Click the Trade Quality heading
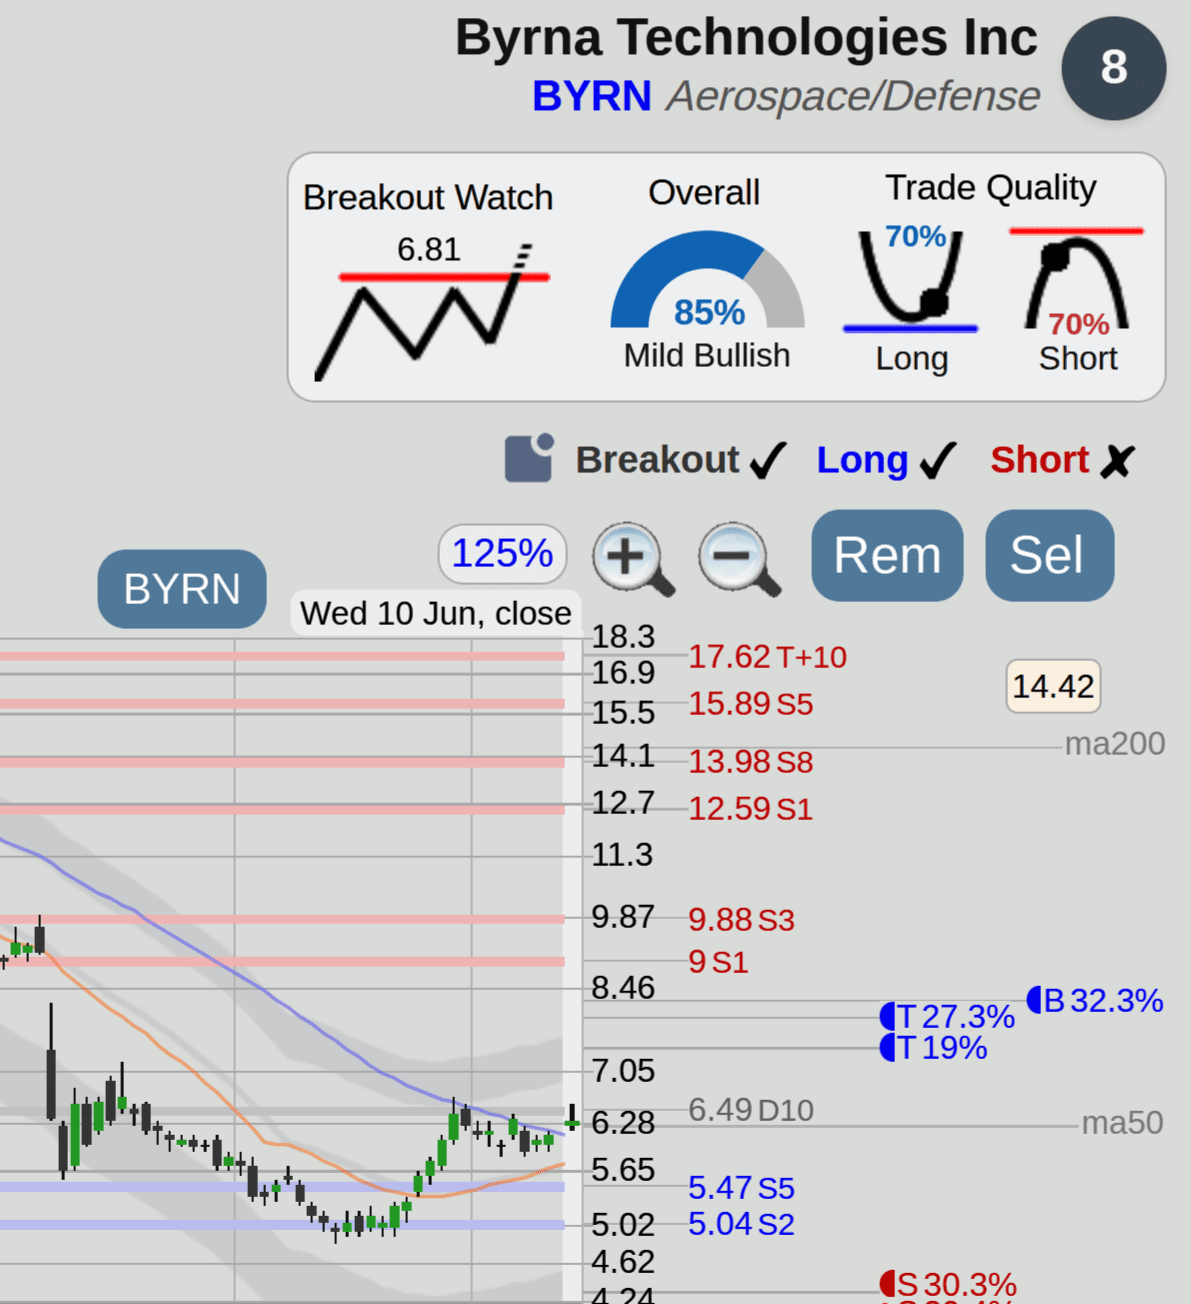The image size is (1191, 1304). 991,188
